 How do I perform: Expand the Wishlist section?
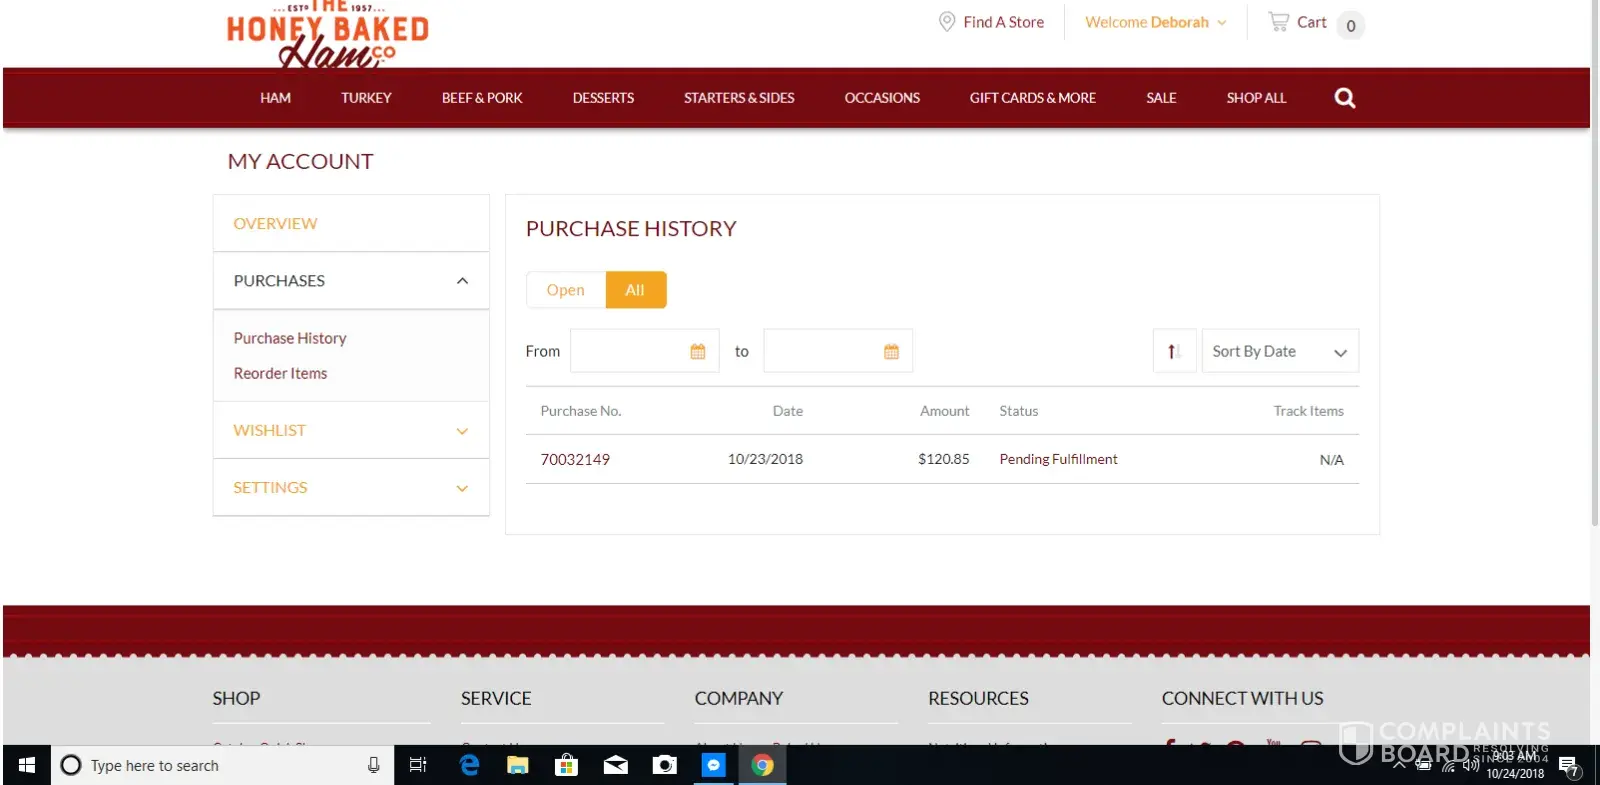pyautogui.click(x=351, y=431)
